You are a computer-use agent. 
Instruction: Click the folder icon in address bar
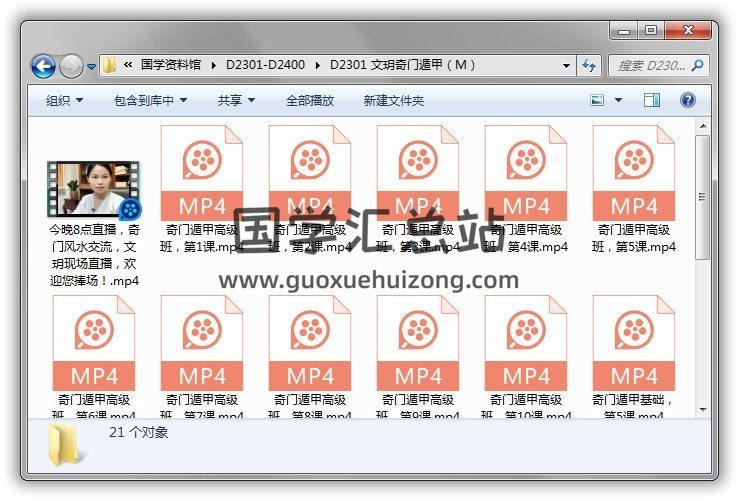(x=109, y=65)
